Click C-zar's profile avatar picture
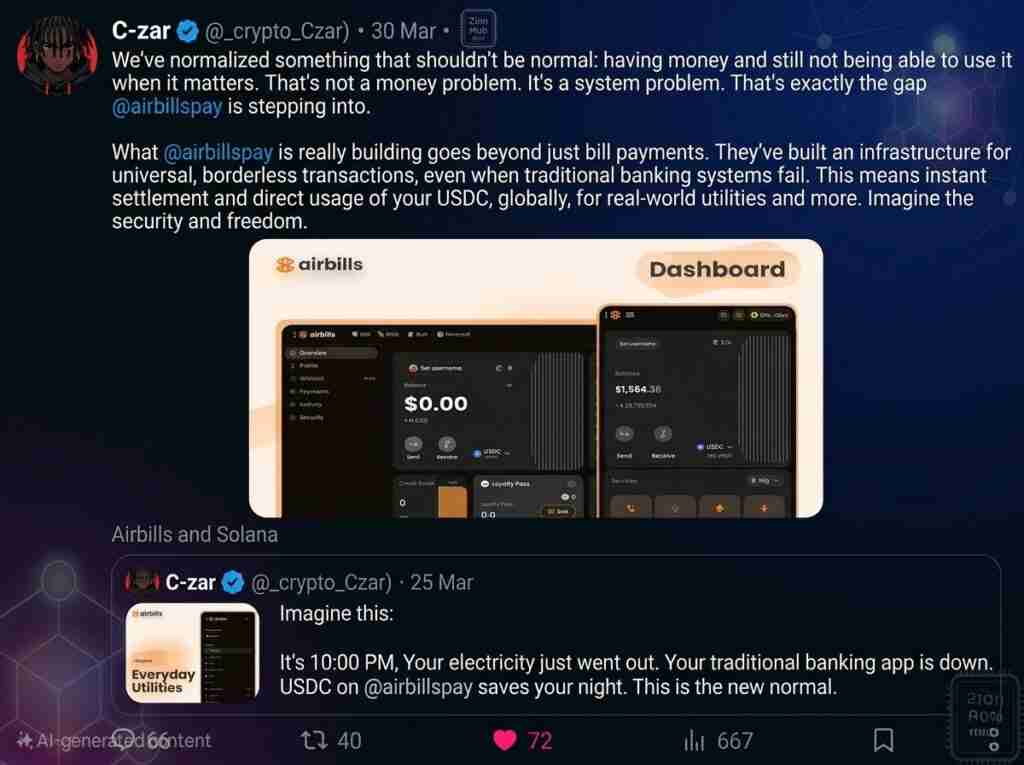Screen dimensions: 1024x765 click(57, 56)
